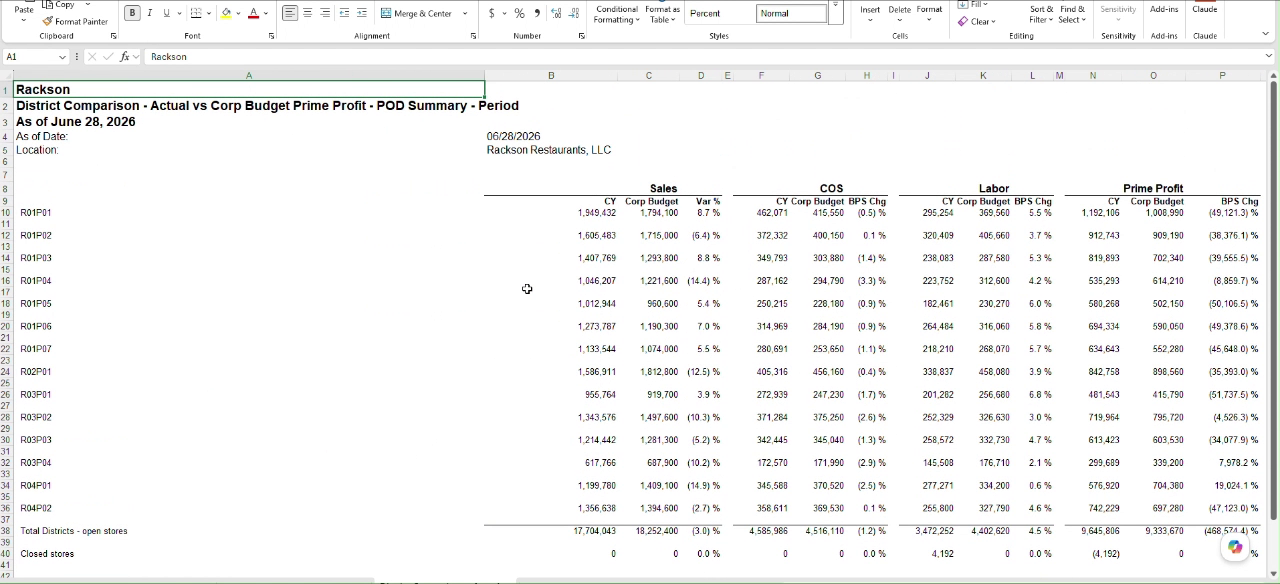
Task: Open Name Box dropdown arrow
Action: click(62, 57)
